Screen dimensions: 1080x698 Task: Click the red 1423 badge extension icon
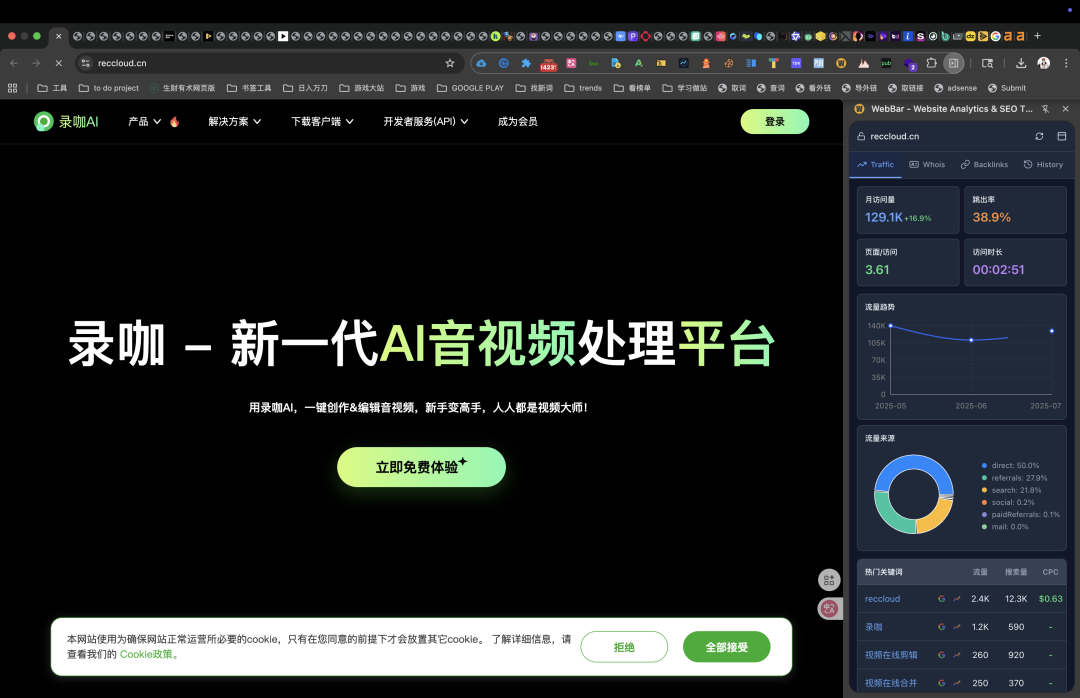(x=548, y=64)
